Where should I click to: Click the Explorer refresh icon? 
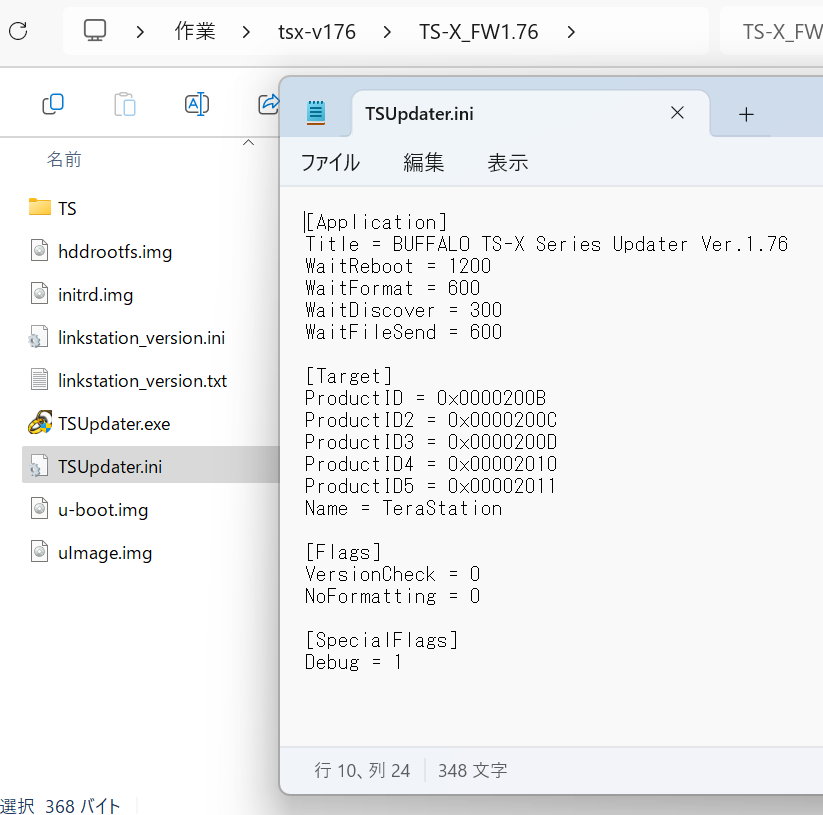point(18,31)
